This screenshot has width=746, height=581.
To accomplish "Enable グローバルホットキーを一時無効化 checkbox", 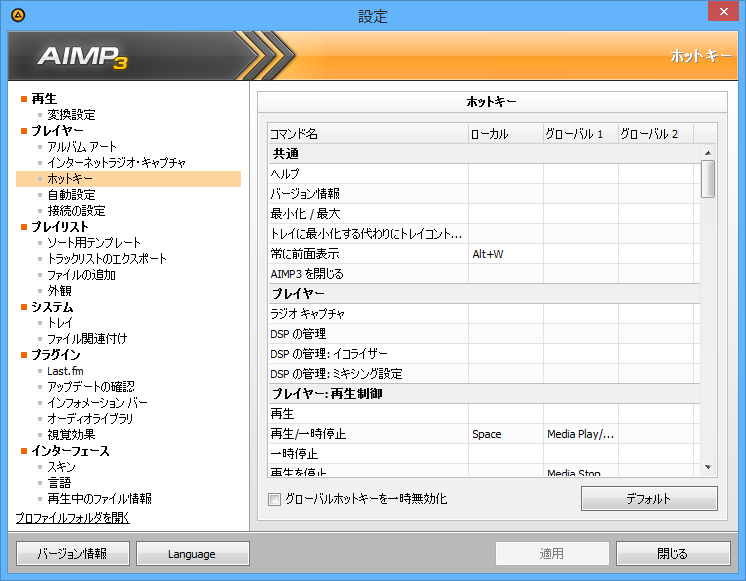I will 274,499.
